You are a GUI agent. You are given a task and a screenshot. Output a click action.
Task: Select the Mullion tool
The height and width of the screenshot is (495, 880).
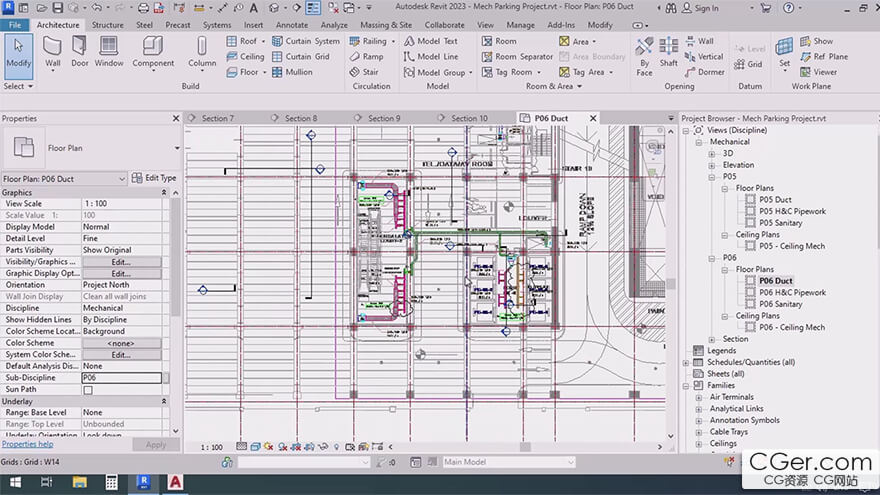click(292, 72)
